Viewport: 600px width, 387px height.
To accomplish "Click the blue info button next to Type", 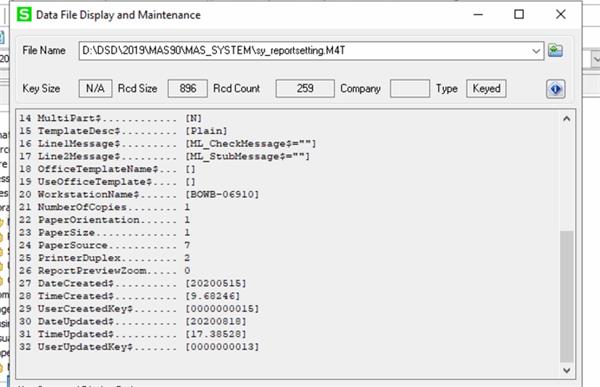I will click(x=556, y=89).
